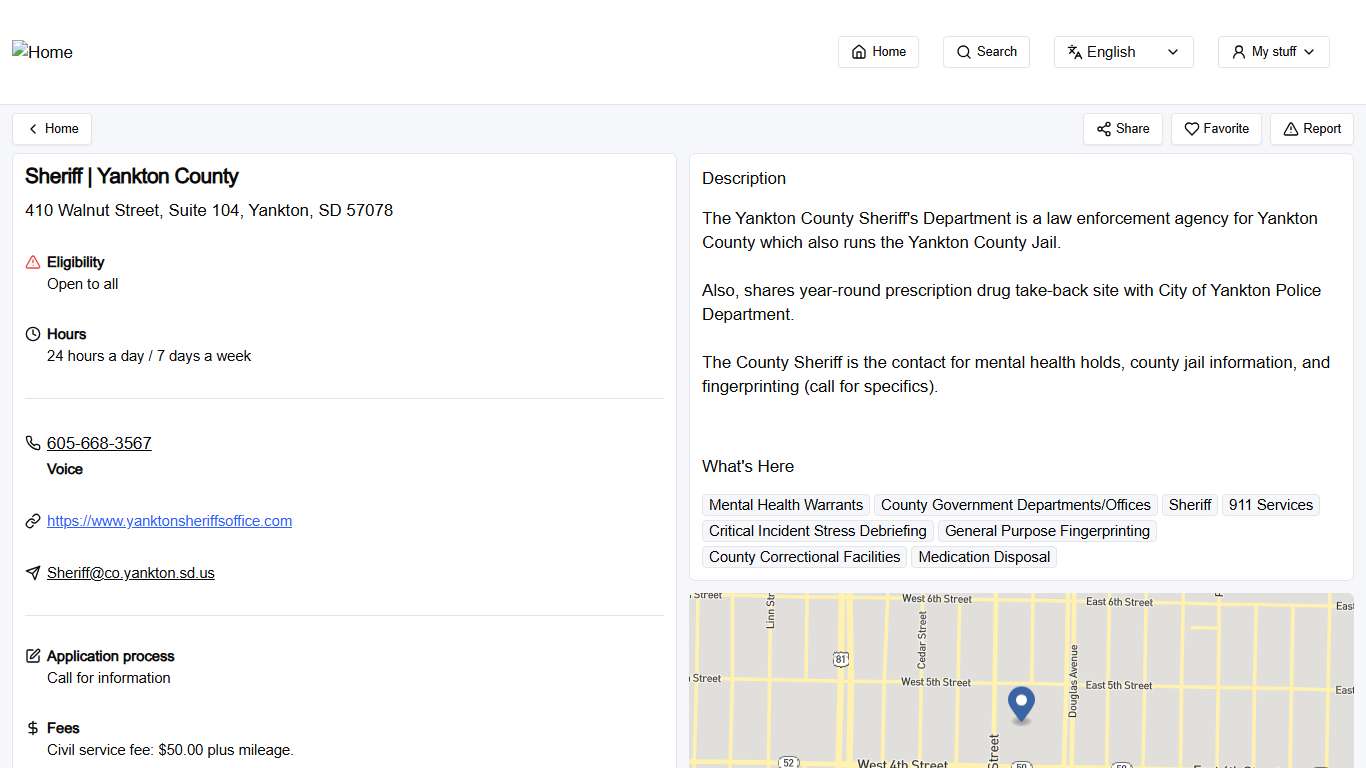Click the share network icon on the Share button
This screenshot has height=768, width=1366.
1104,128
